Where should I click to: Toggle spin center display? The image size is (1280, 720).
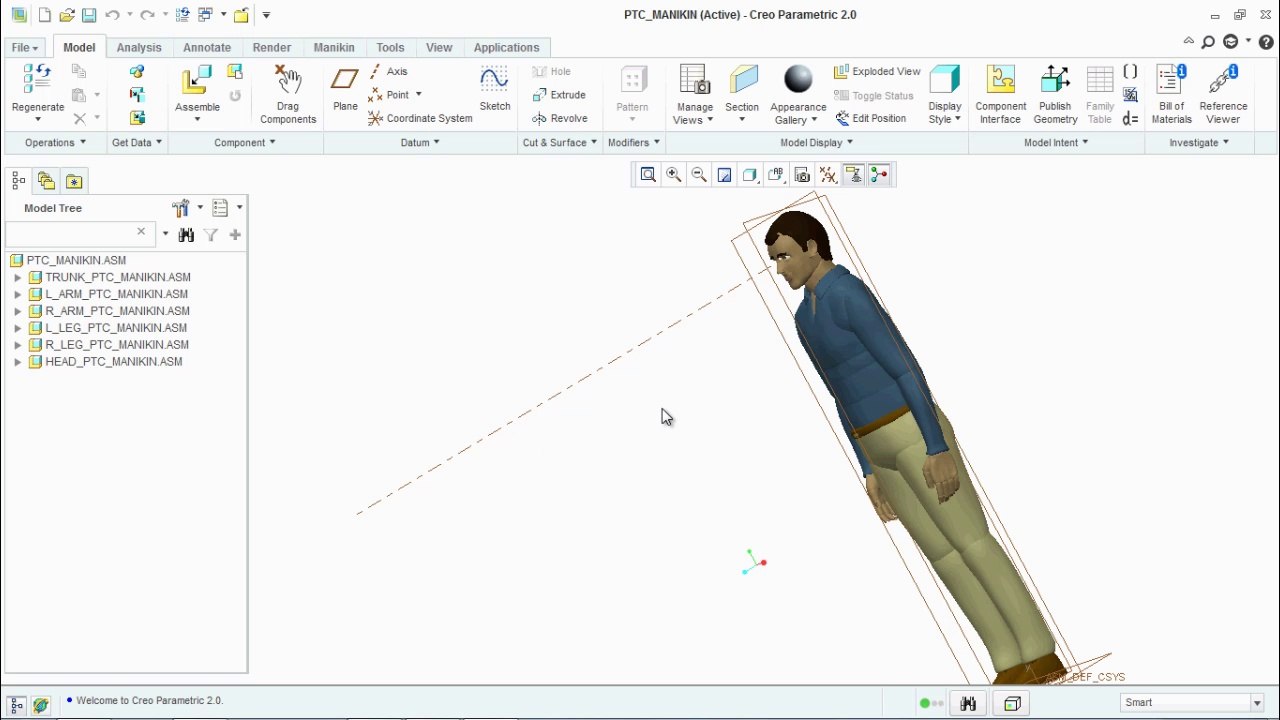[879, 175]
